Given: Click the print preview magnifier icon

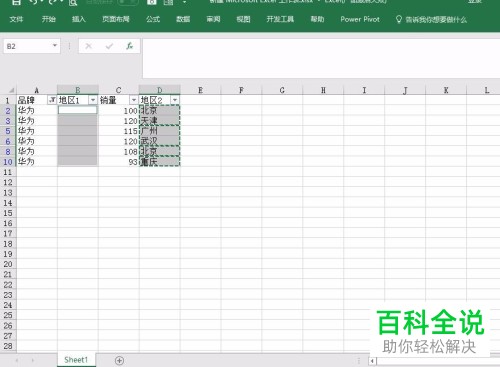Looking at the screenshot, I should pyautogui.click(x=73, y=3).
